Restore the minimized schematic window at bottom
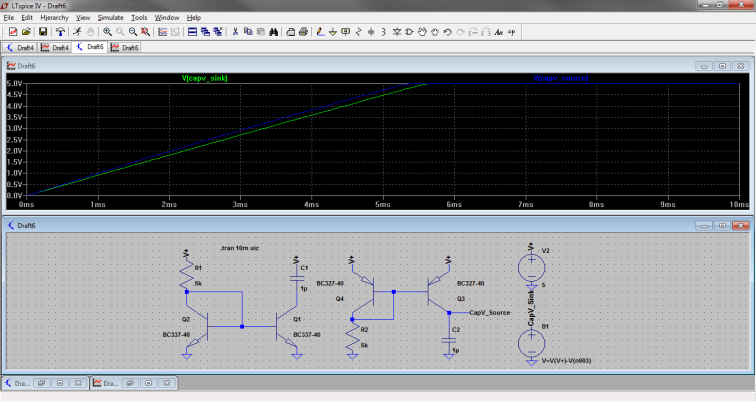The height and width of the screenshot is (402, 756). [x=41, y=383]
